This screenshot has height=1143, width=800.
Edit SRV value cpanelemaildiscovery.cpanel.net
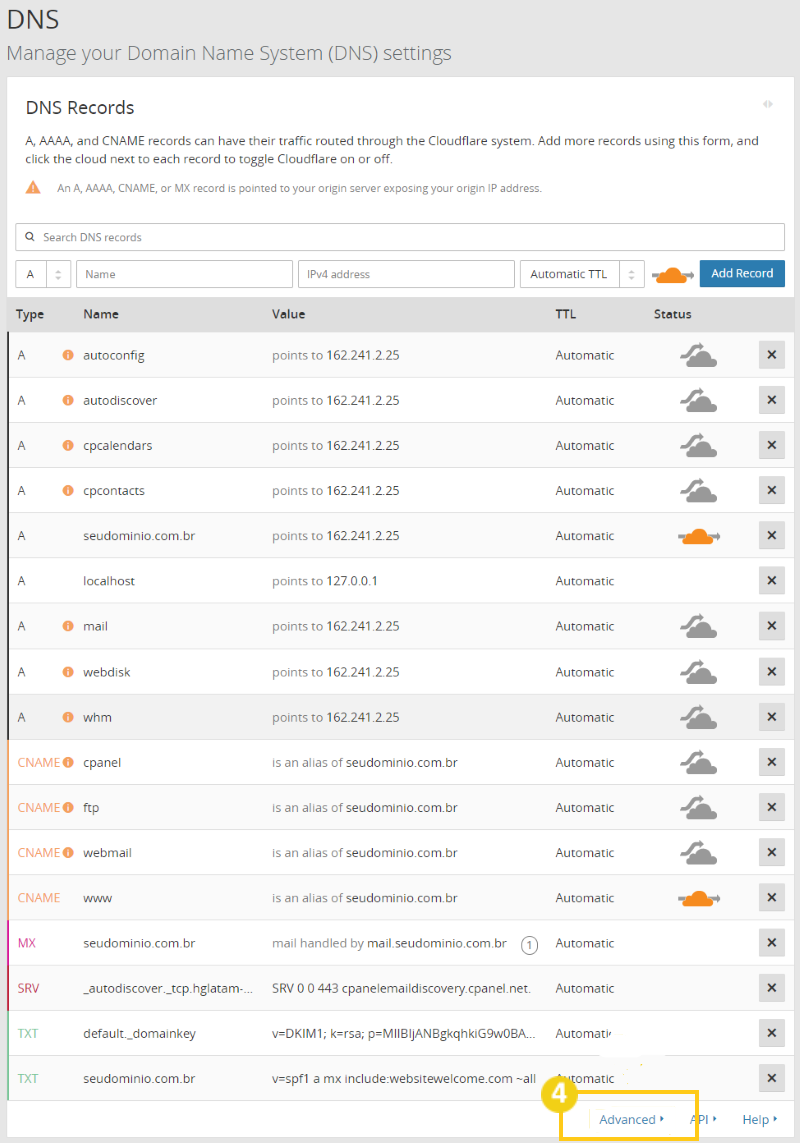point(401,988)
